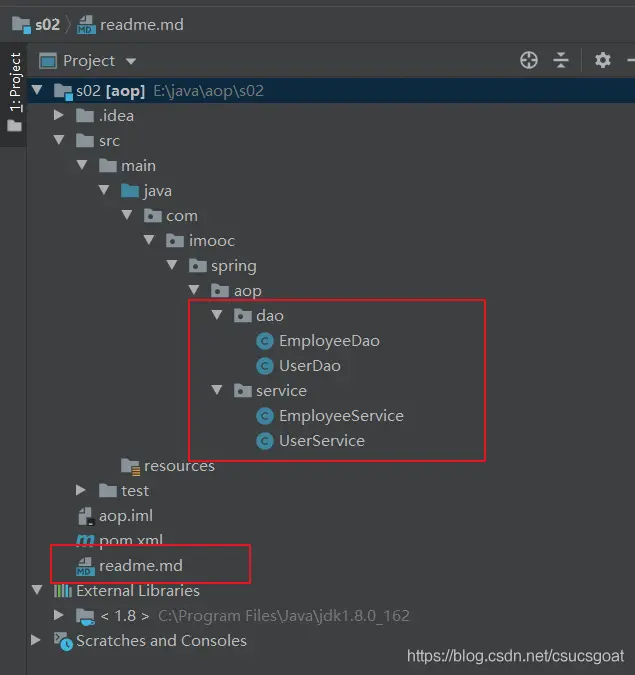Collapse the java folder arrow

pyautogui.click(x=104, y=190)
